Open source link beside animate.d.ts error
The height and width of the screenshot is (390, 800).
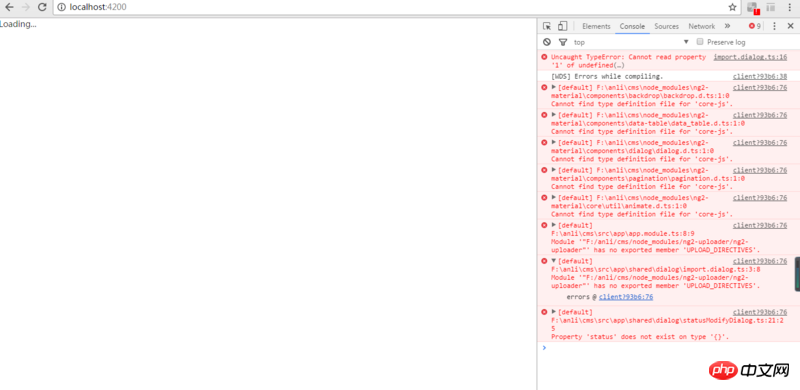pyautogui.click(x=760, y=198)
